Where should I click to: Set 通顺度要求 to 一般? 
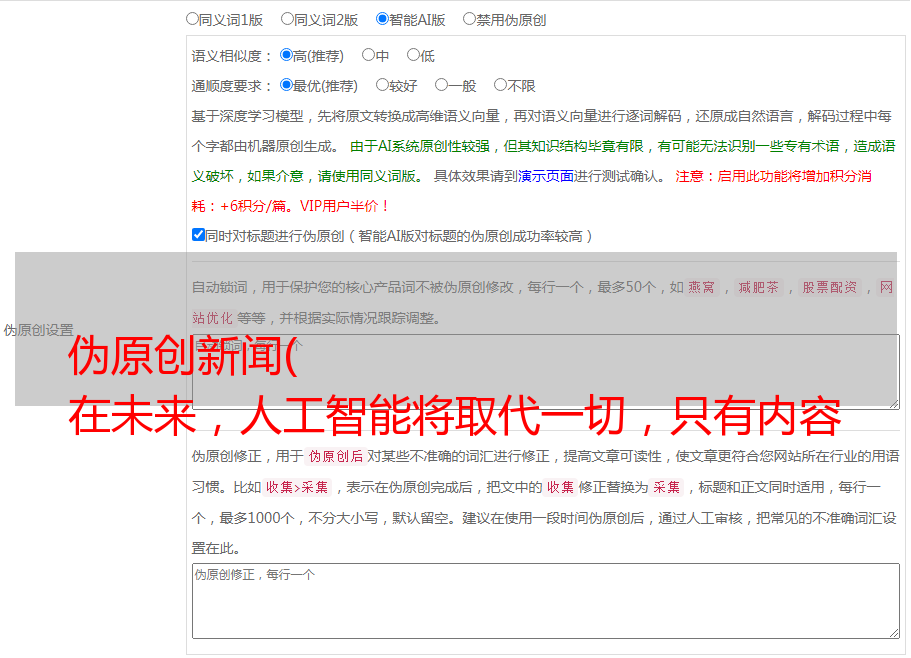[442, 85]
